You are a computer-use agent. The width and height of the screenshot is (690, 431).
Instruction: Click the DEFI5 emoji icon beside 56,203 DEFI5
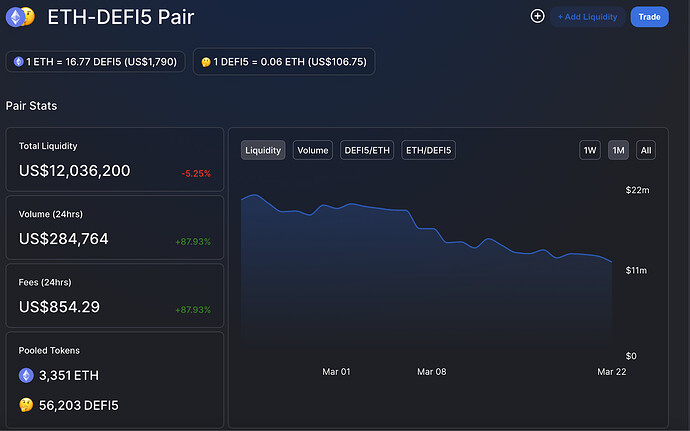click(26, 405)
